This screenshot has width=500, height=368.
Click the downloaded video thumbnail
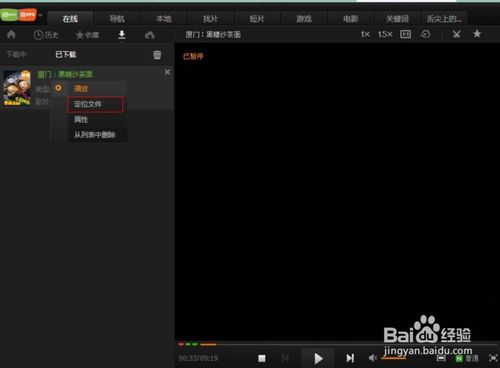17,88
